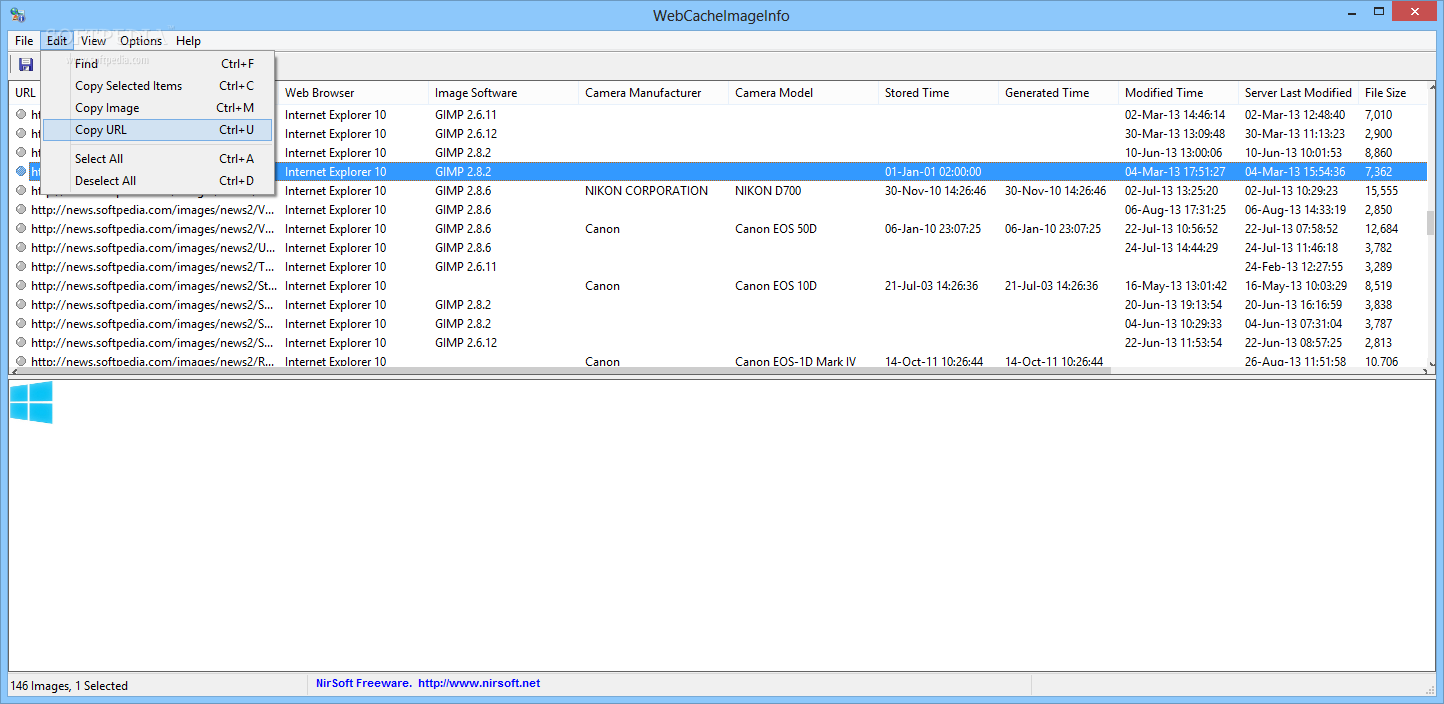The image size is (1444, 704).
Task: Click the file size cell '12,684'
Action: pos(1382,229)
